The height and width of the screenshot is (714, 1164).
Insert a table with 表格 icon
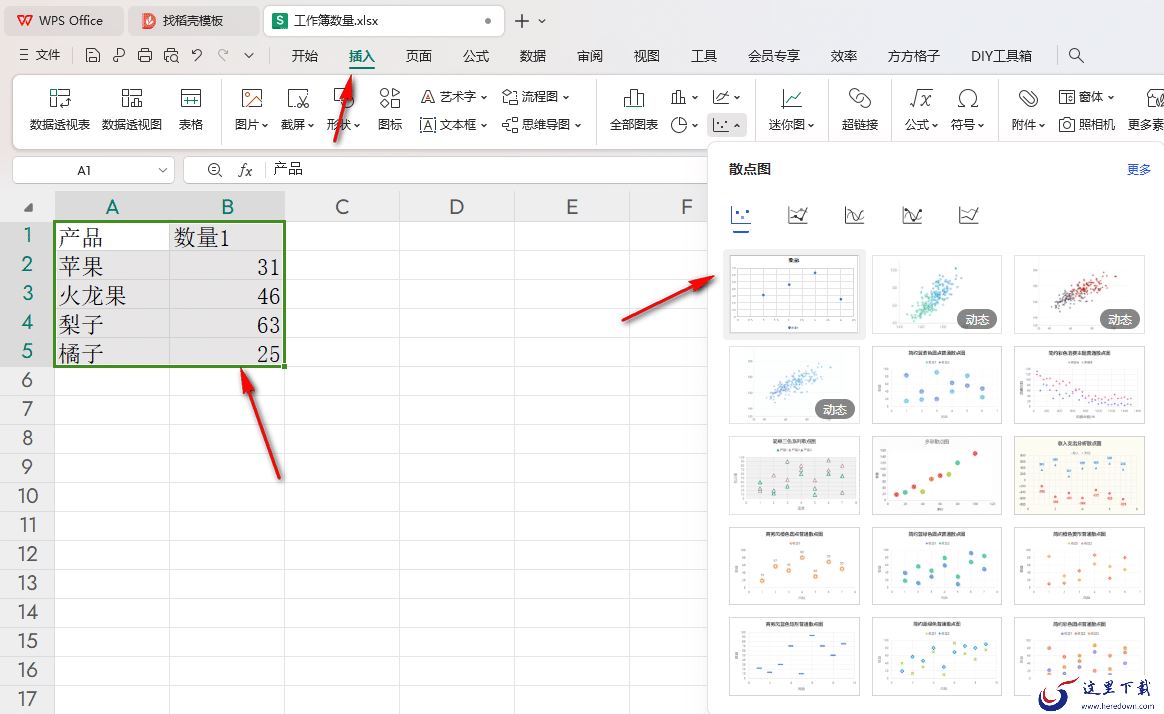tap(191, 99)
